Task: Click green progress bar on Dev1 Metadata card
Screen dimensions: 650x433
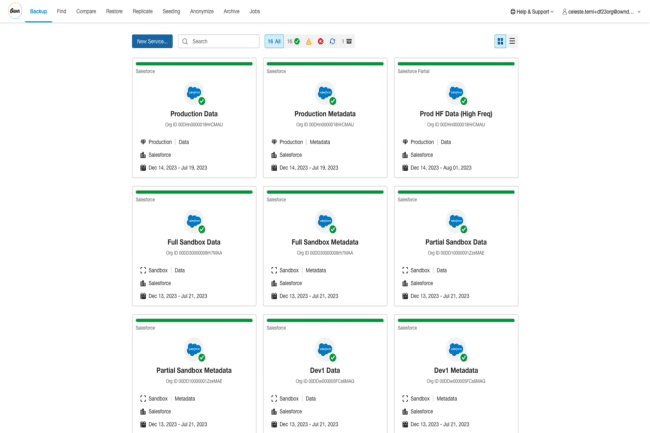Action: click(x=456, y=320)
